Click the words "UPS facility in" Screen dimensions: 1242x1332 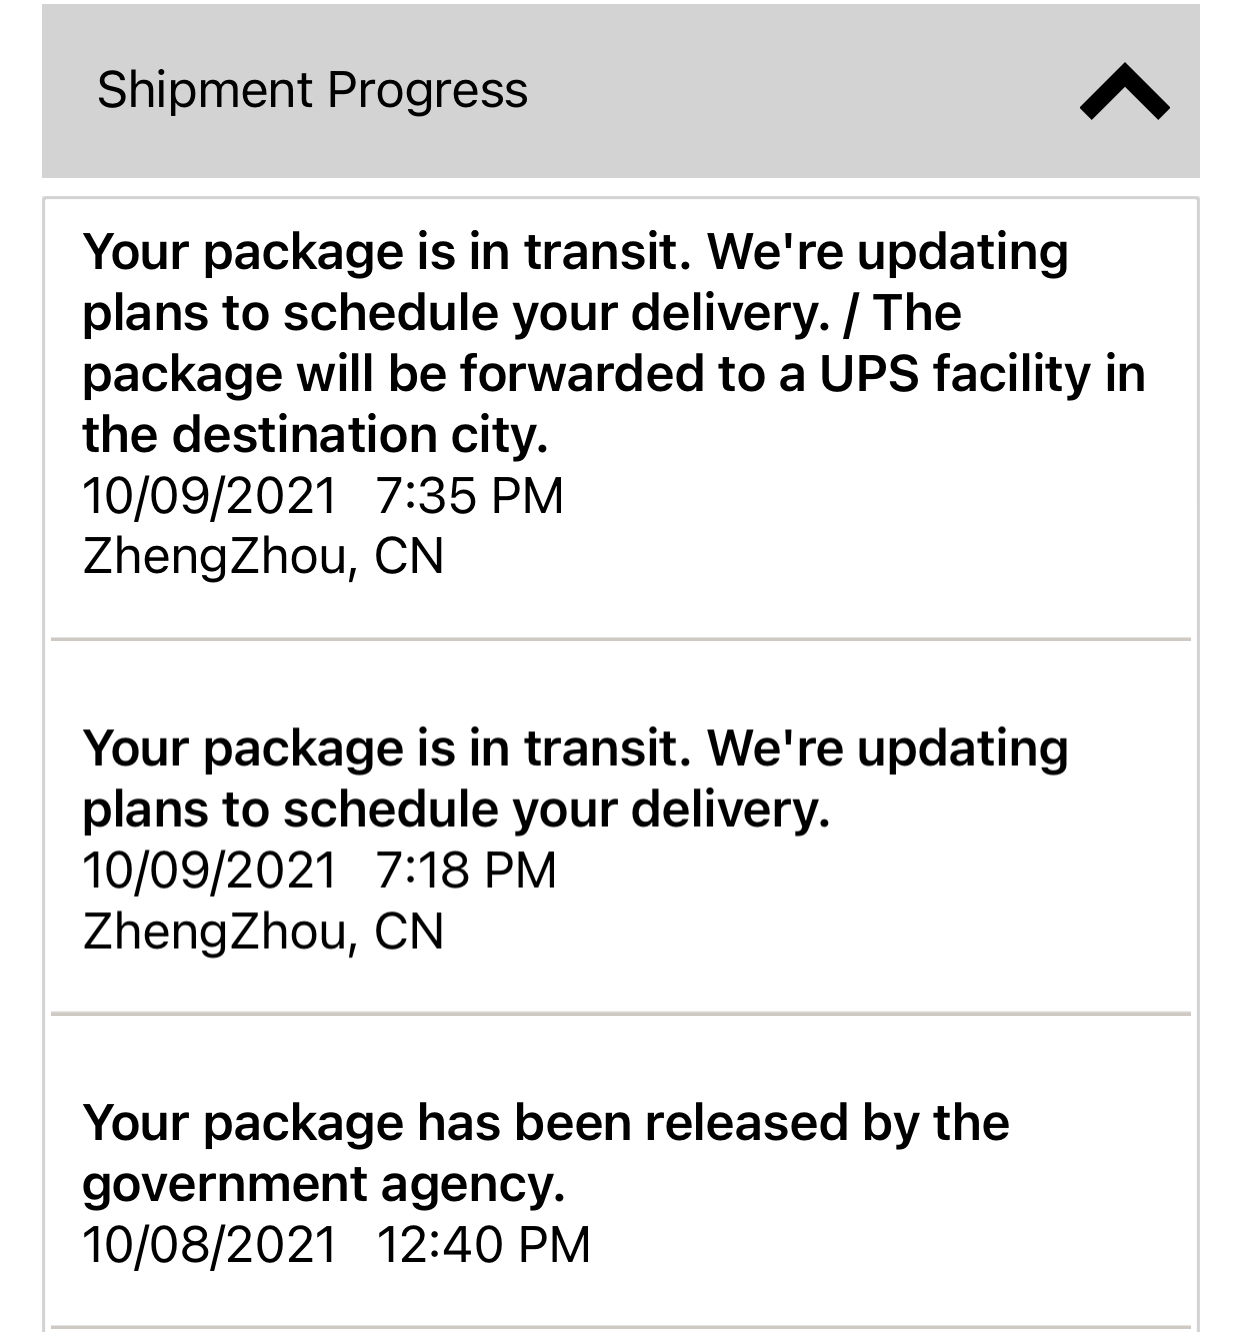[982, 374]
